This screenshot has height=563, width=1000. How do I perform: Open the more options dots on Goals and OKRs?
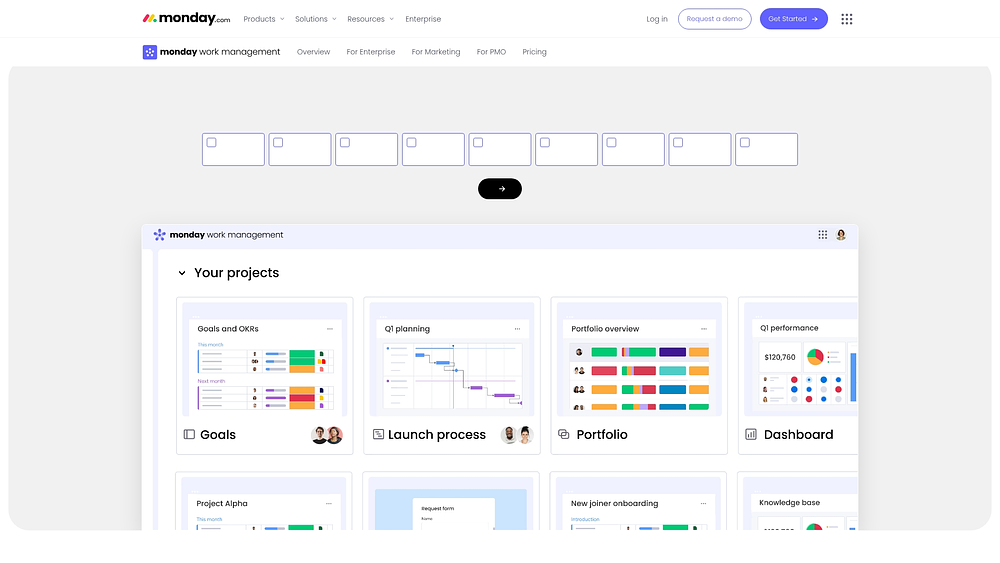click(330, 329)
